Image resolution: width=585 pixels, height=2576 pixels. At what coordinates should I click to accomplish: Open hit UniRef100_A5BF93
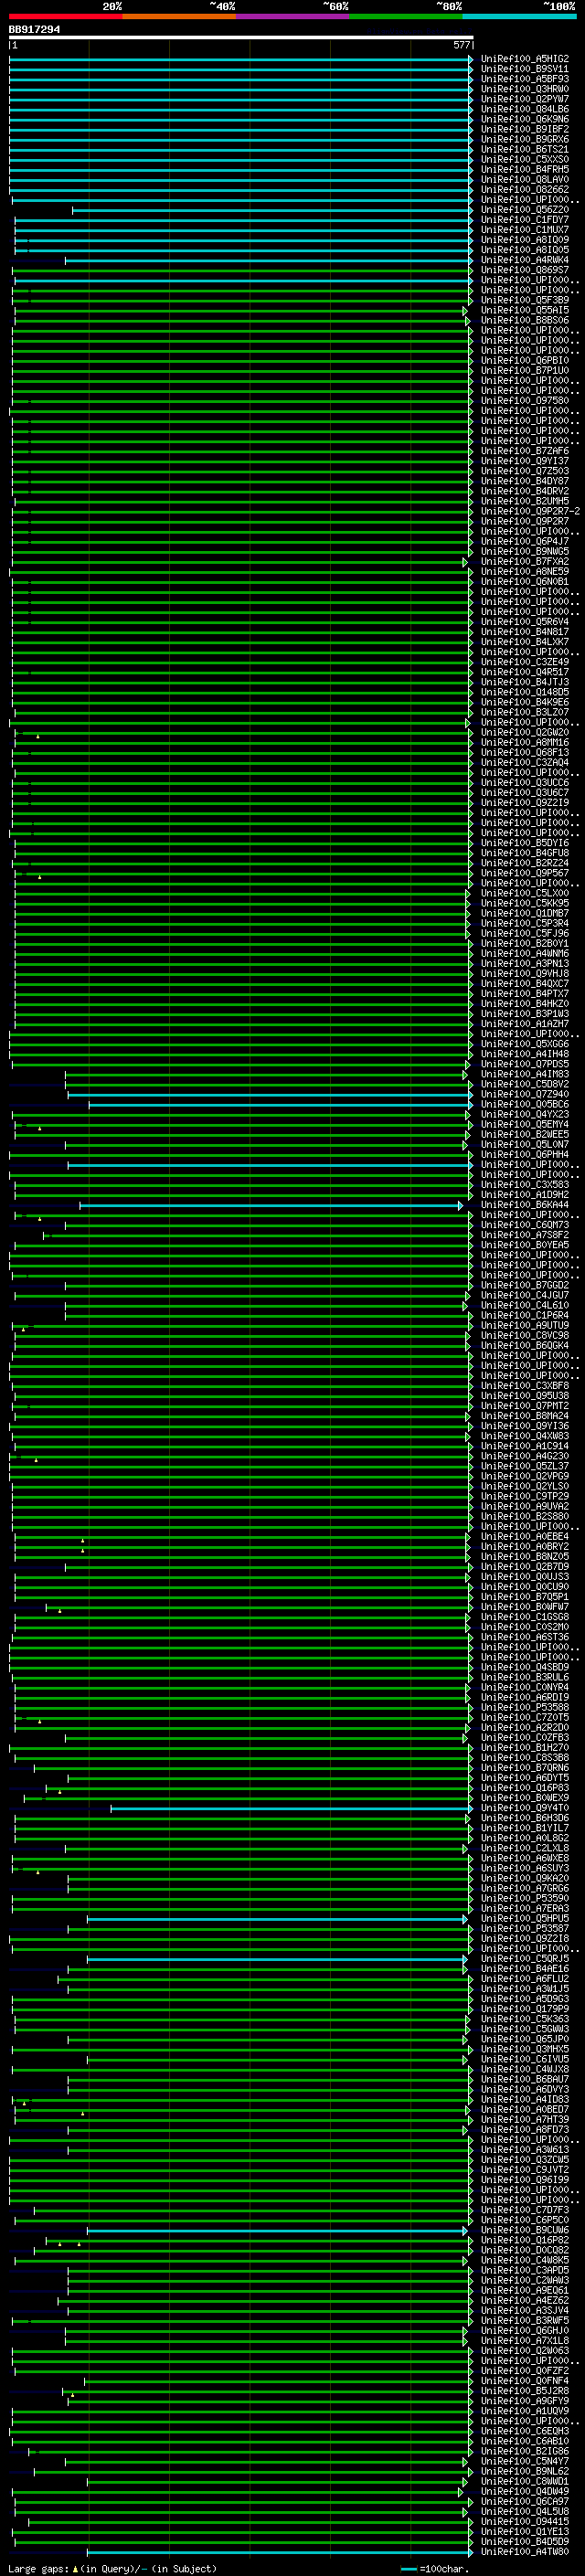[x=525, y=79]
